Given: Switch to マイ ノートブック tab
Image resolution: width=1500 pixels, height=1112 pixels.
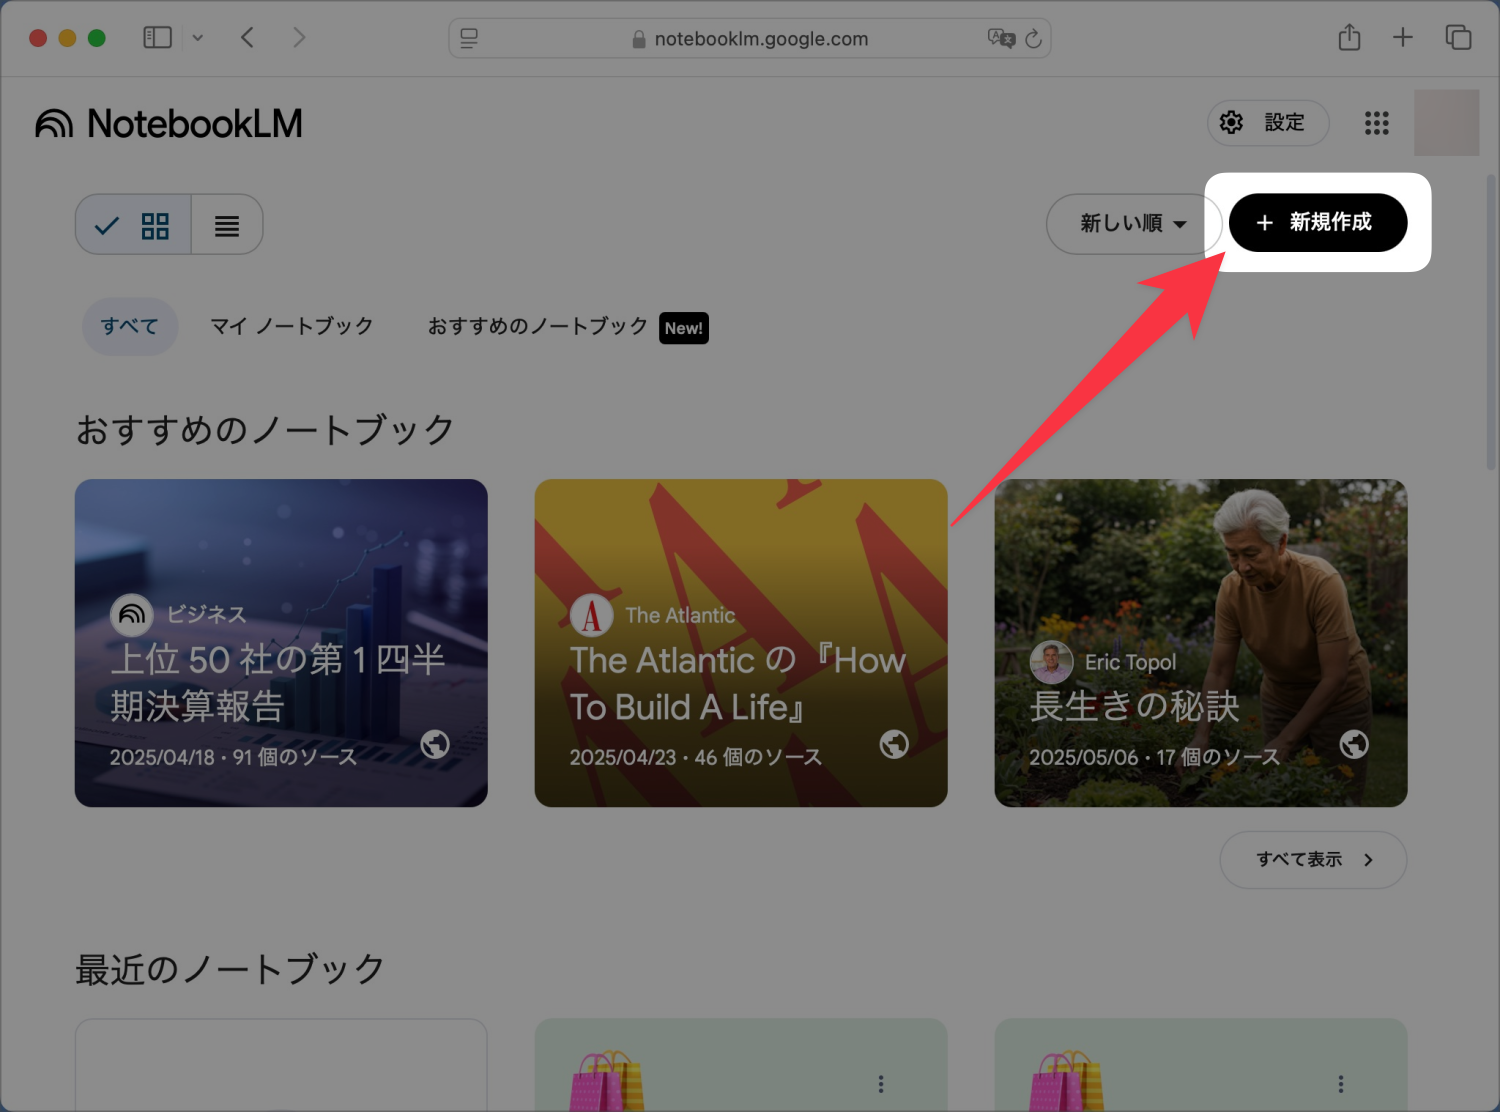Looking at the screenshot, I should pyautogui.click(x=291, y=327).
